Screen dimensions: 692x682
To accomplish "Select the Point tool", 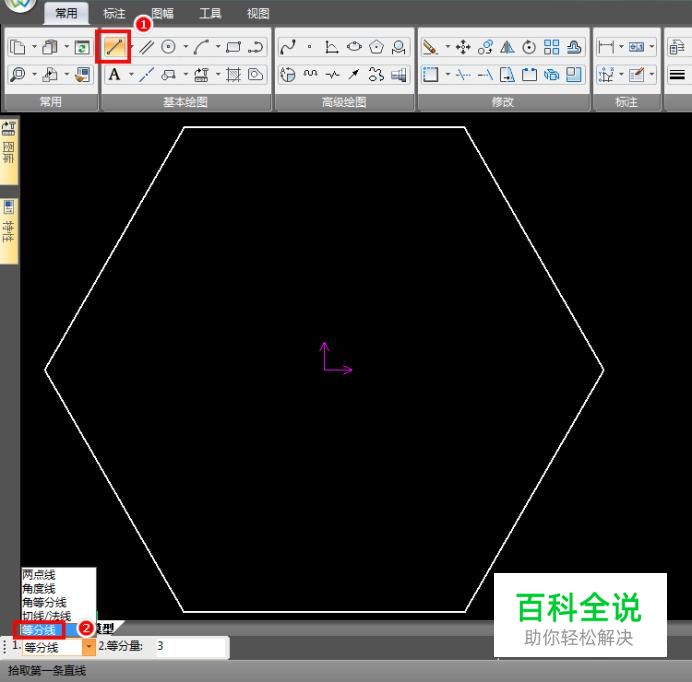I will tap(310, 47).
